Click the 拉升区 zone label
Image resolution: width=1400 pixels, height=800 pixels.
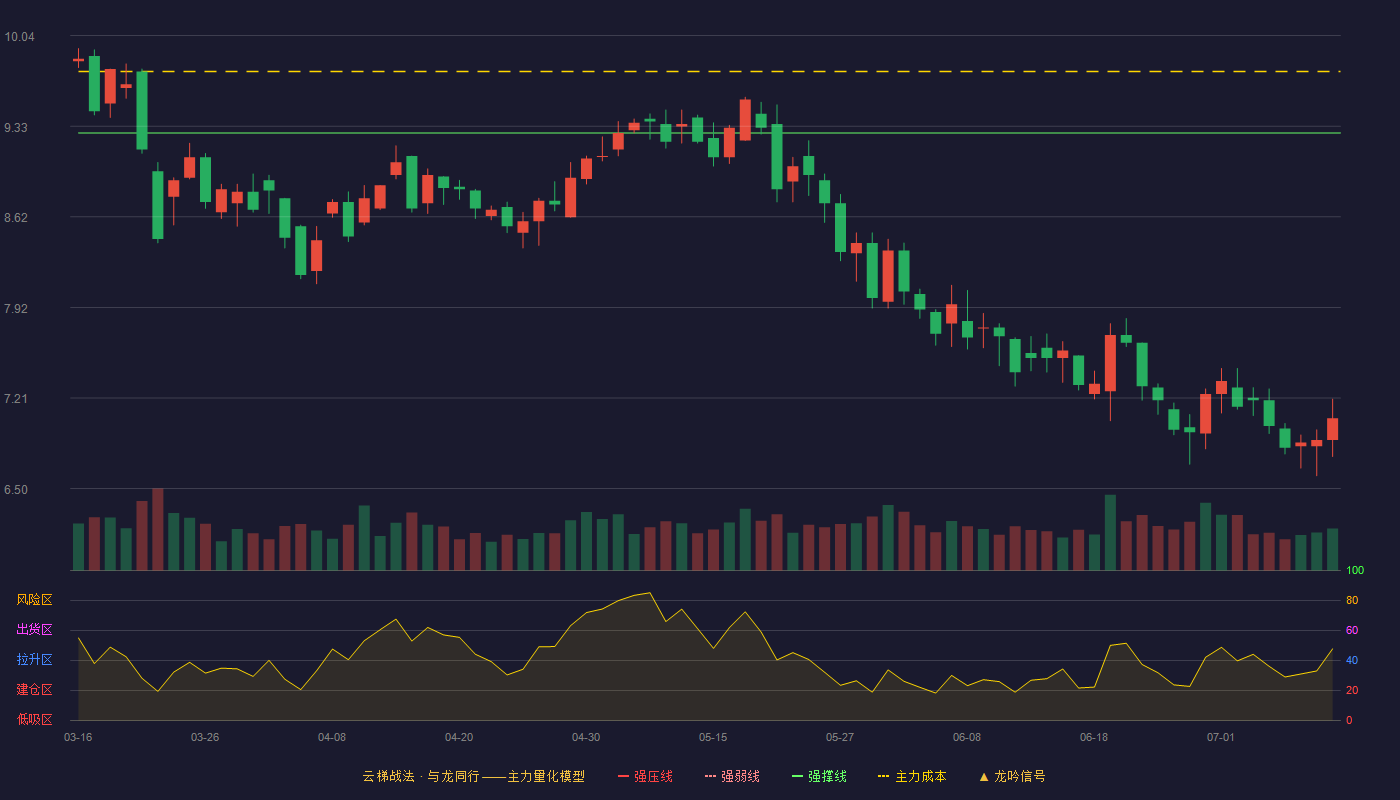tap(35, 660)
